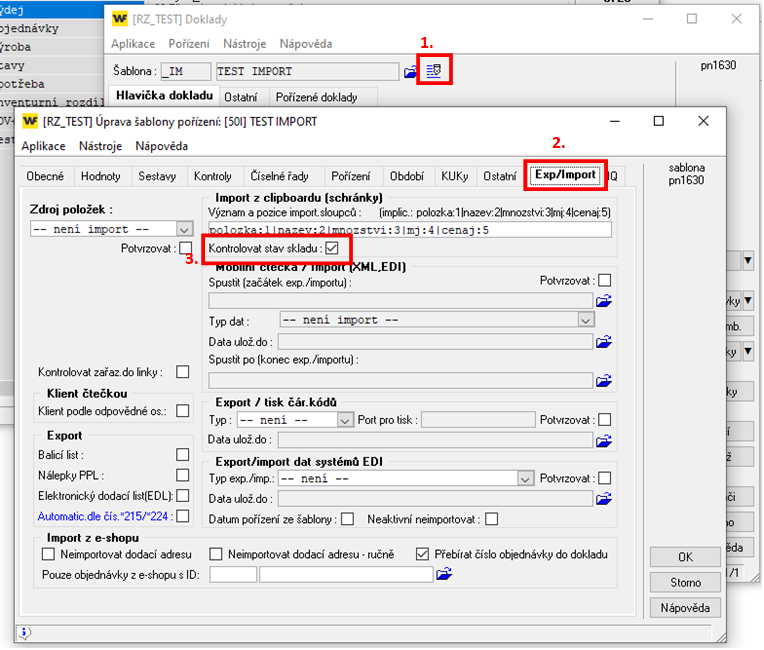This screenshot has width=764, height=650.
Task: Uncheck Přebírat číslo objednávky do dokladu
Action: click(x=422, y=554)
